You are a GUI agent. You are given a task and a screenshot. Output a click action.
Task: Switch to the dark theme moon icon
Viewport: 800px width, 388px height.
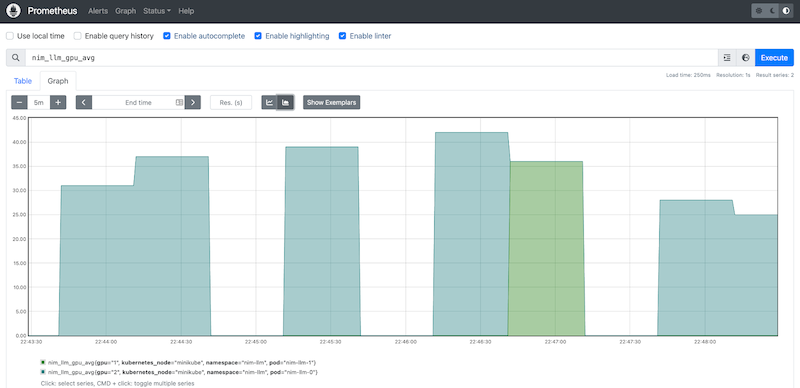coord(772,11)
